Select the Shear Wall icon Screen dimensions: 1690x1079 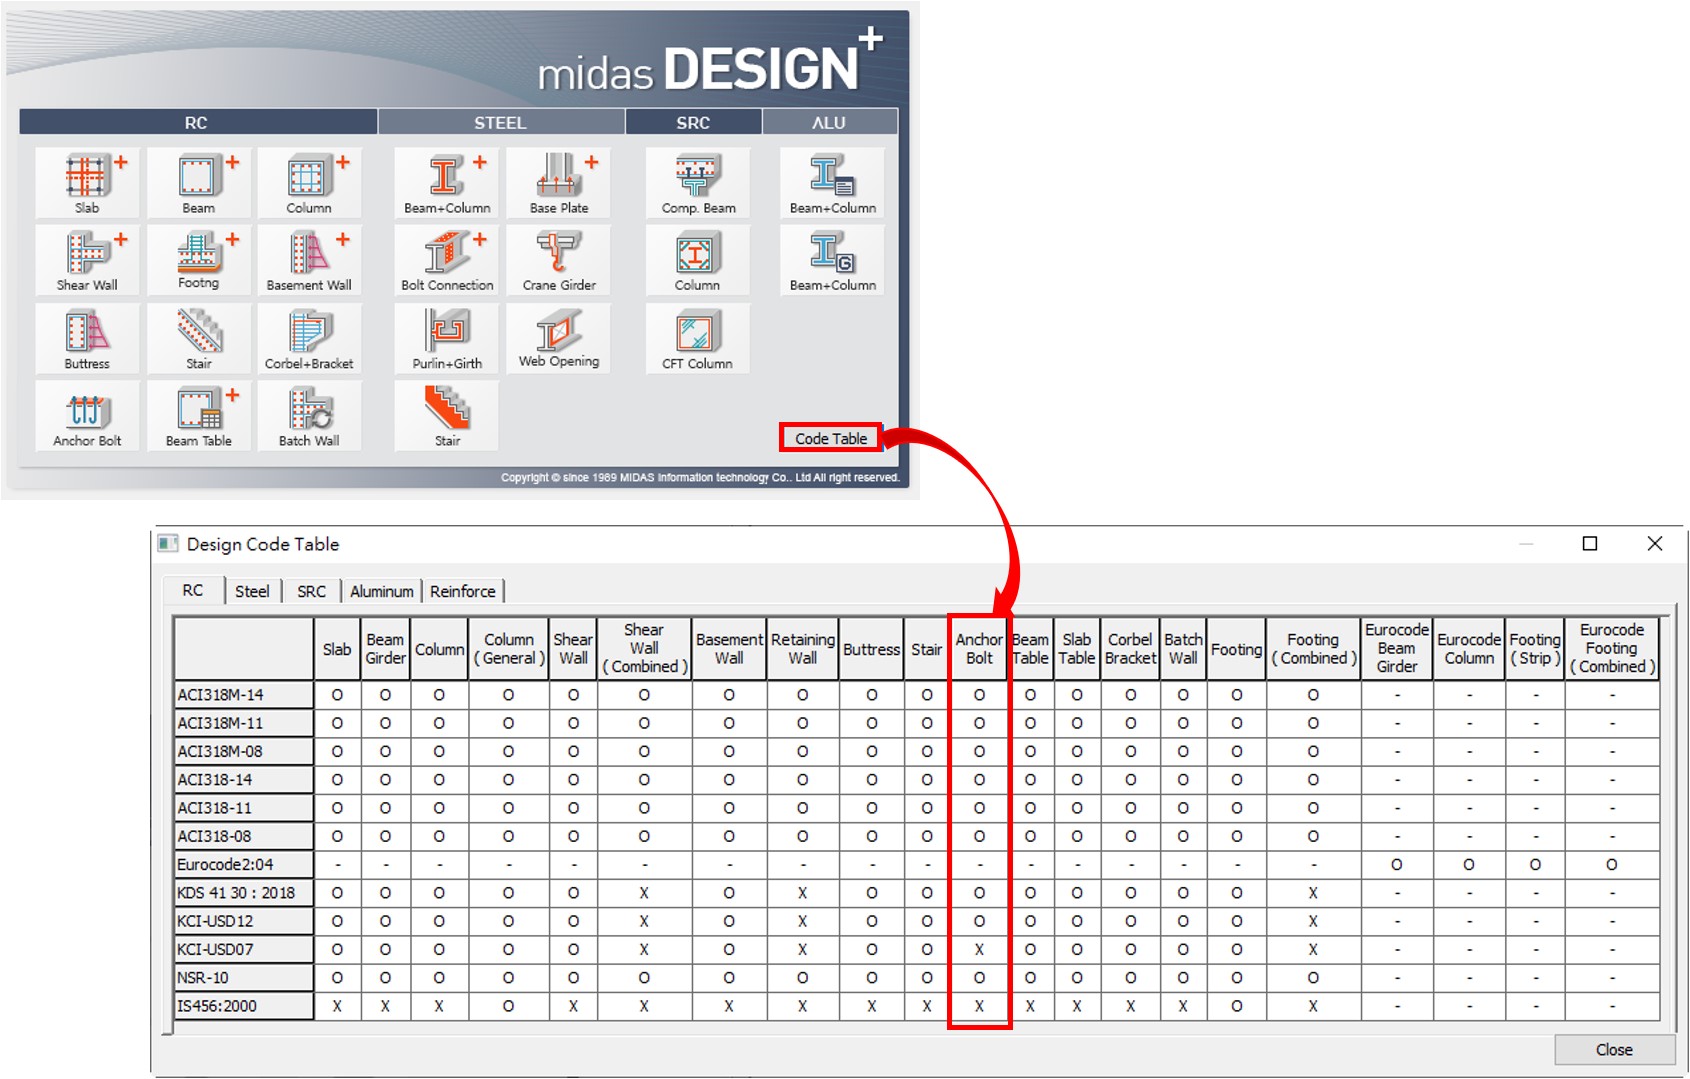tap(87, 260)
